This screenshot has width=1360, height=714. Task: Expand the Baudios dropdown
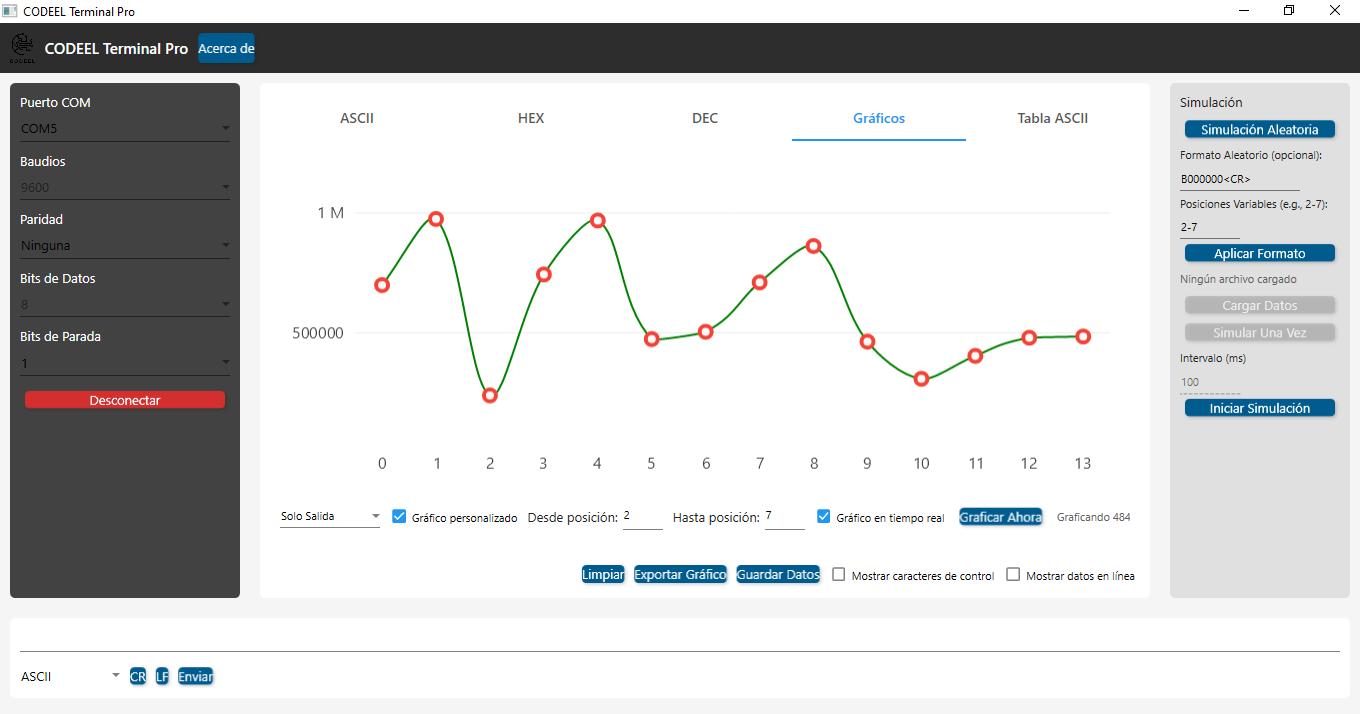[124, 186]
